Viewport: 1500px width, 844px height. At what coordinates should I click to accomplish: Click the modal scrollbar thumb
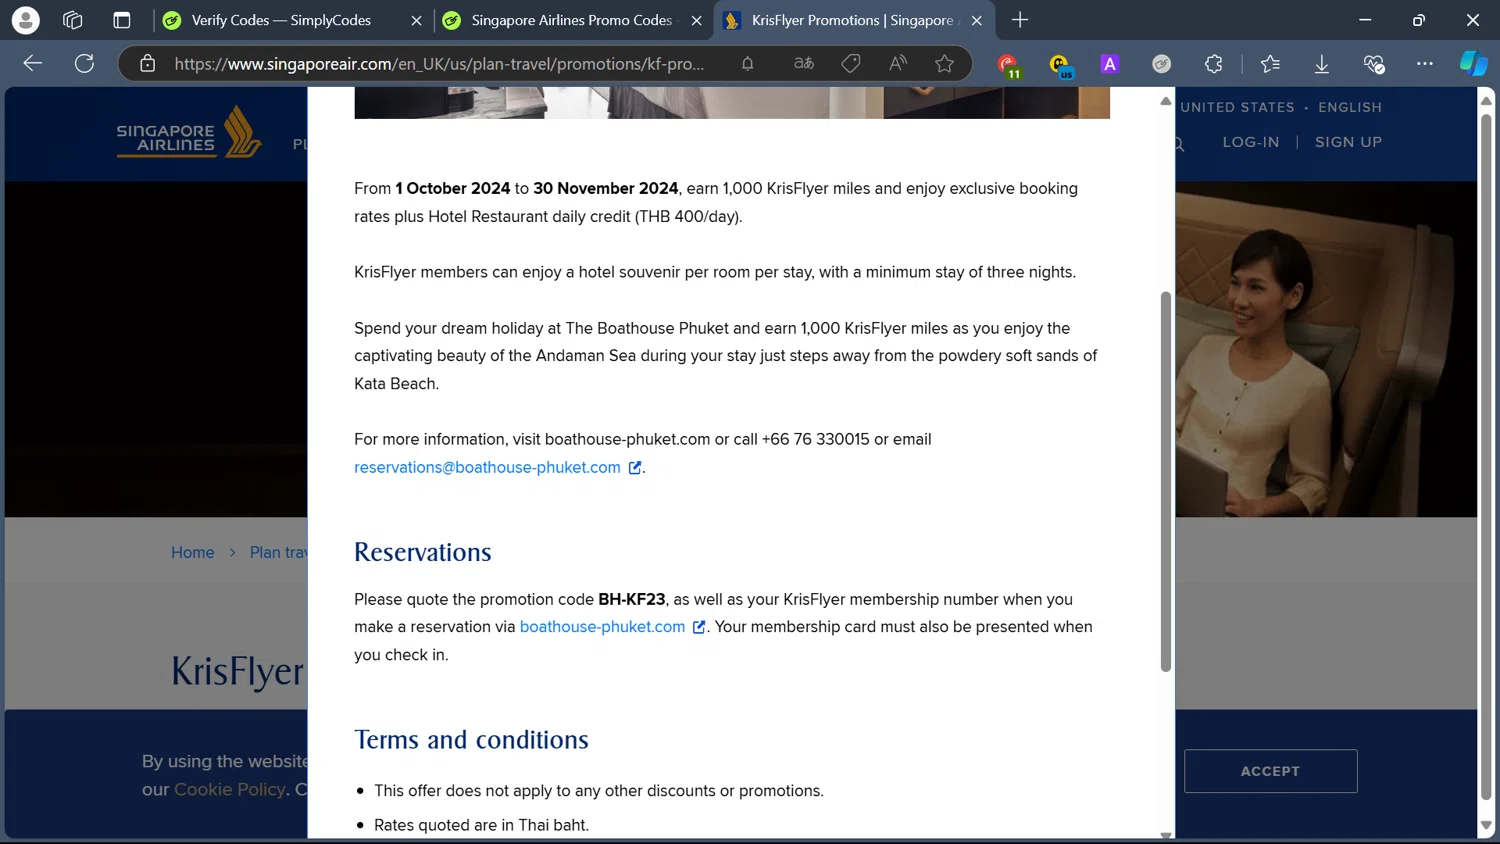[1165, 482]
